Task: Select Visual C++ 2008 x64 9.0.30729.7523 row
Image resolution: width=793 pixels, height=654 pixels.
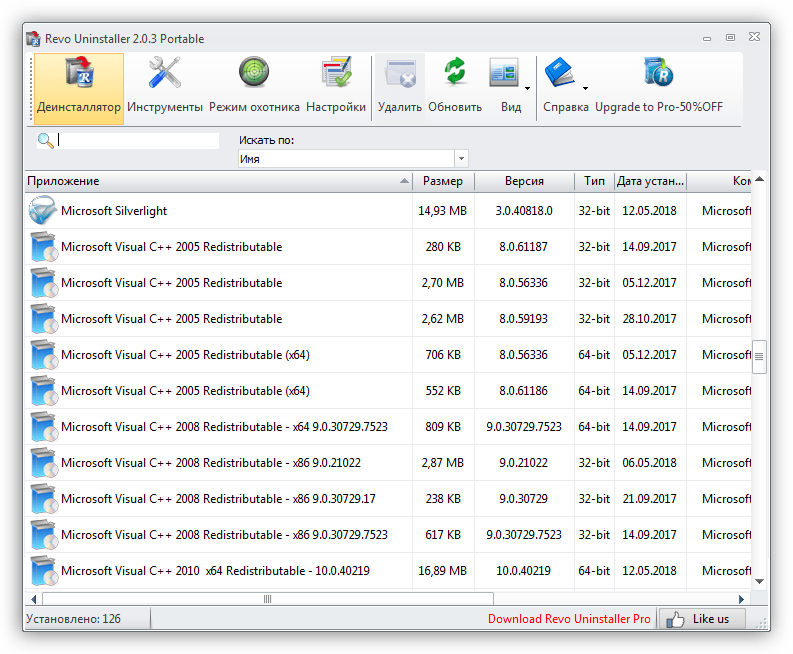Action: (x=388, y=427)
